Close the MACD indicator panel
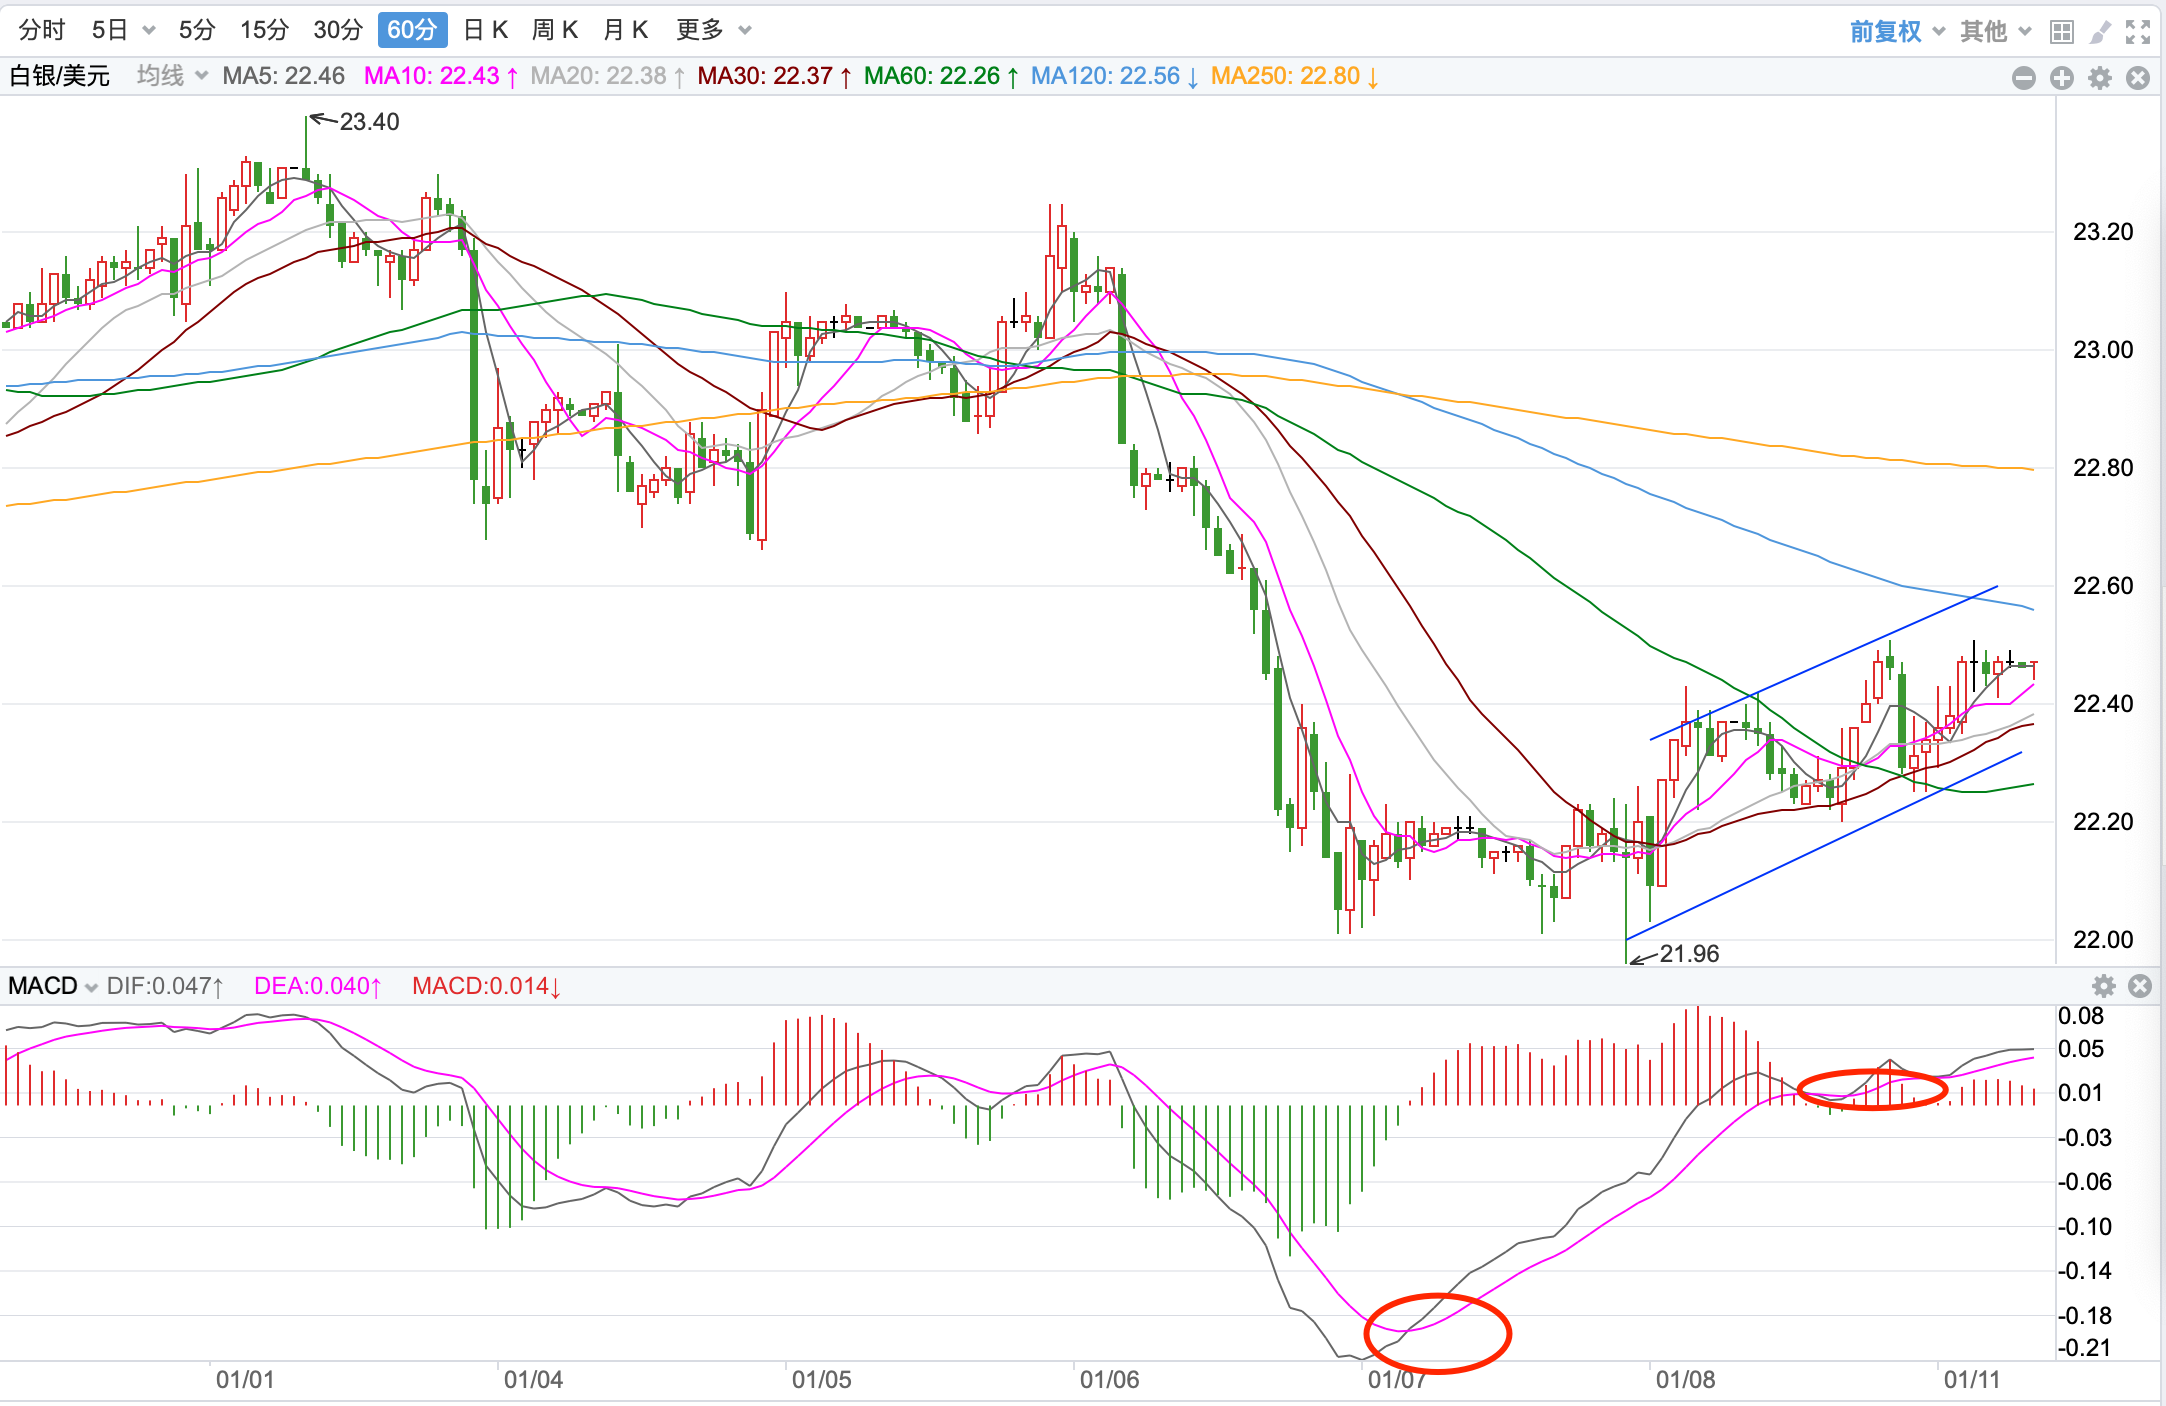2166x1406 pixels. point(2140,986)
